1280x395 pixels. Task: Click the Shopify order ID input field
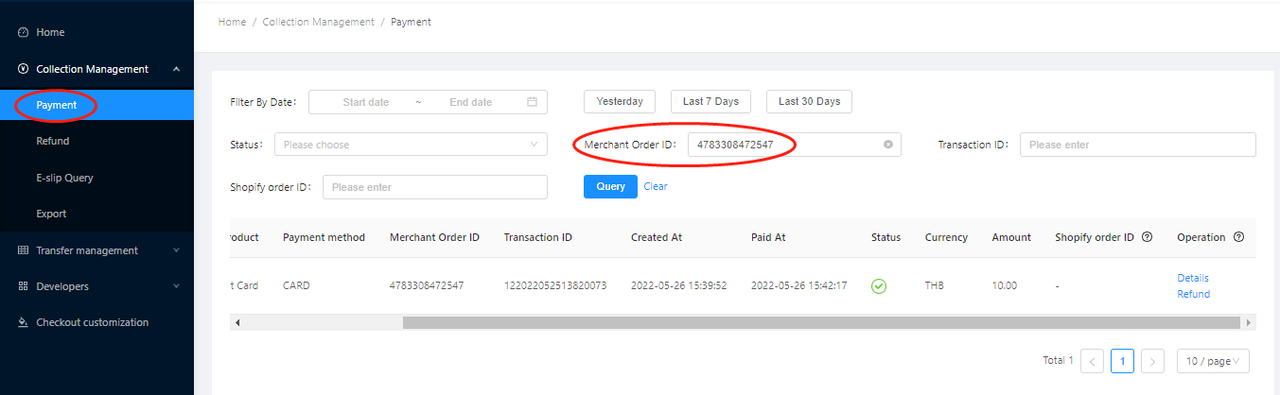(x=435, y=187)
